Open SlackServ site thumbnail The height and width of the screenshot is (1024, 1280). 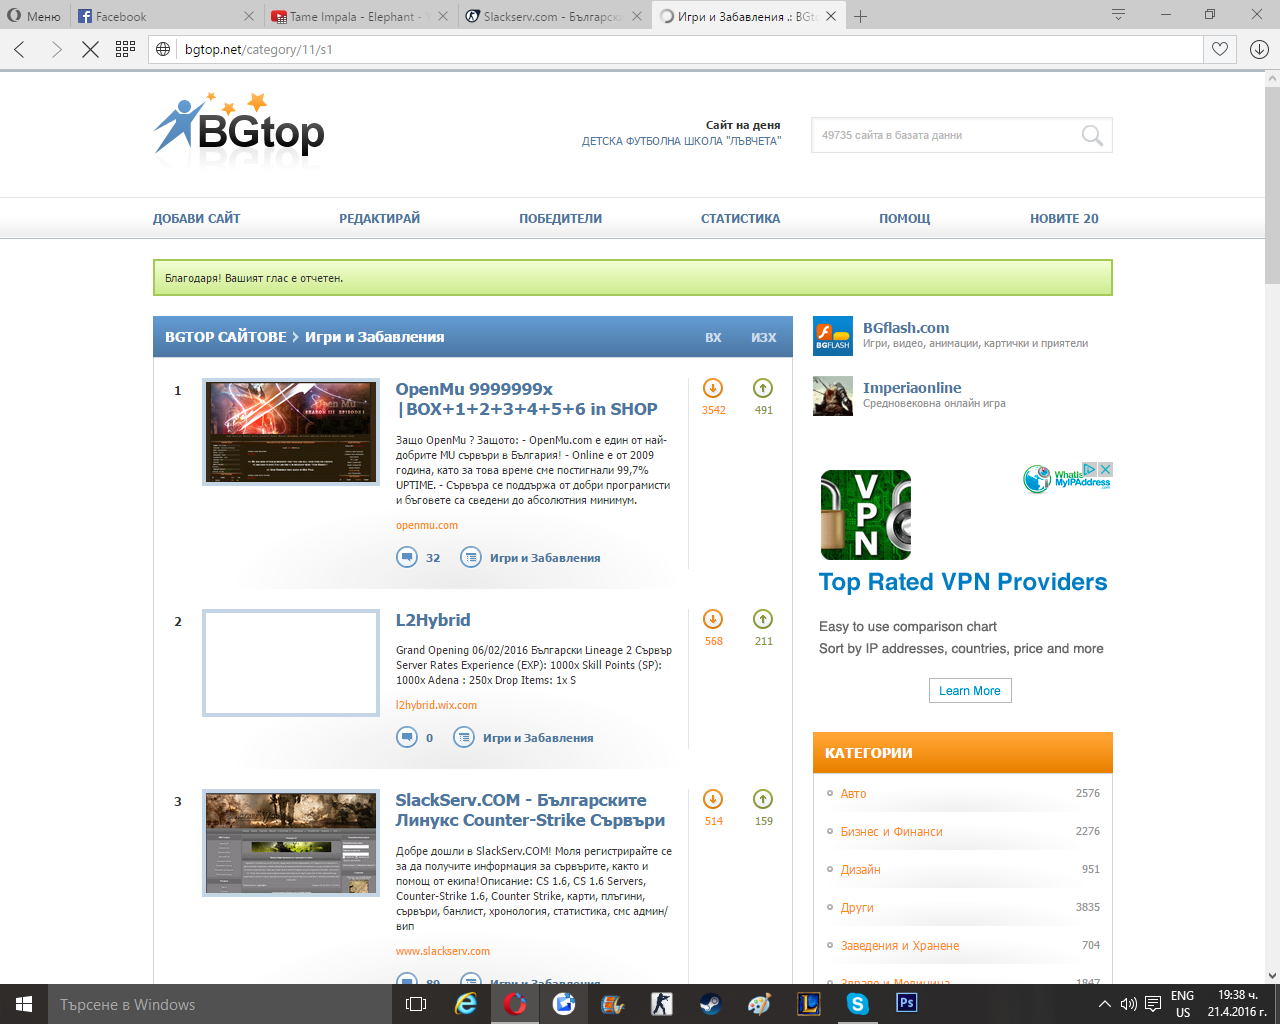pyautogui.click(x=291, y=843)
